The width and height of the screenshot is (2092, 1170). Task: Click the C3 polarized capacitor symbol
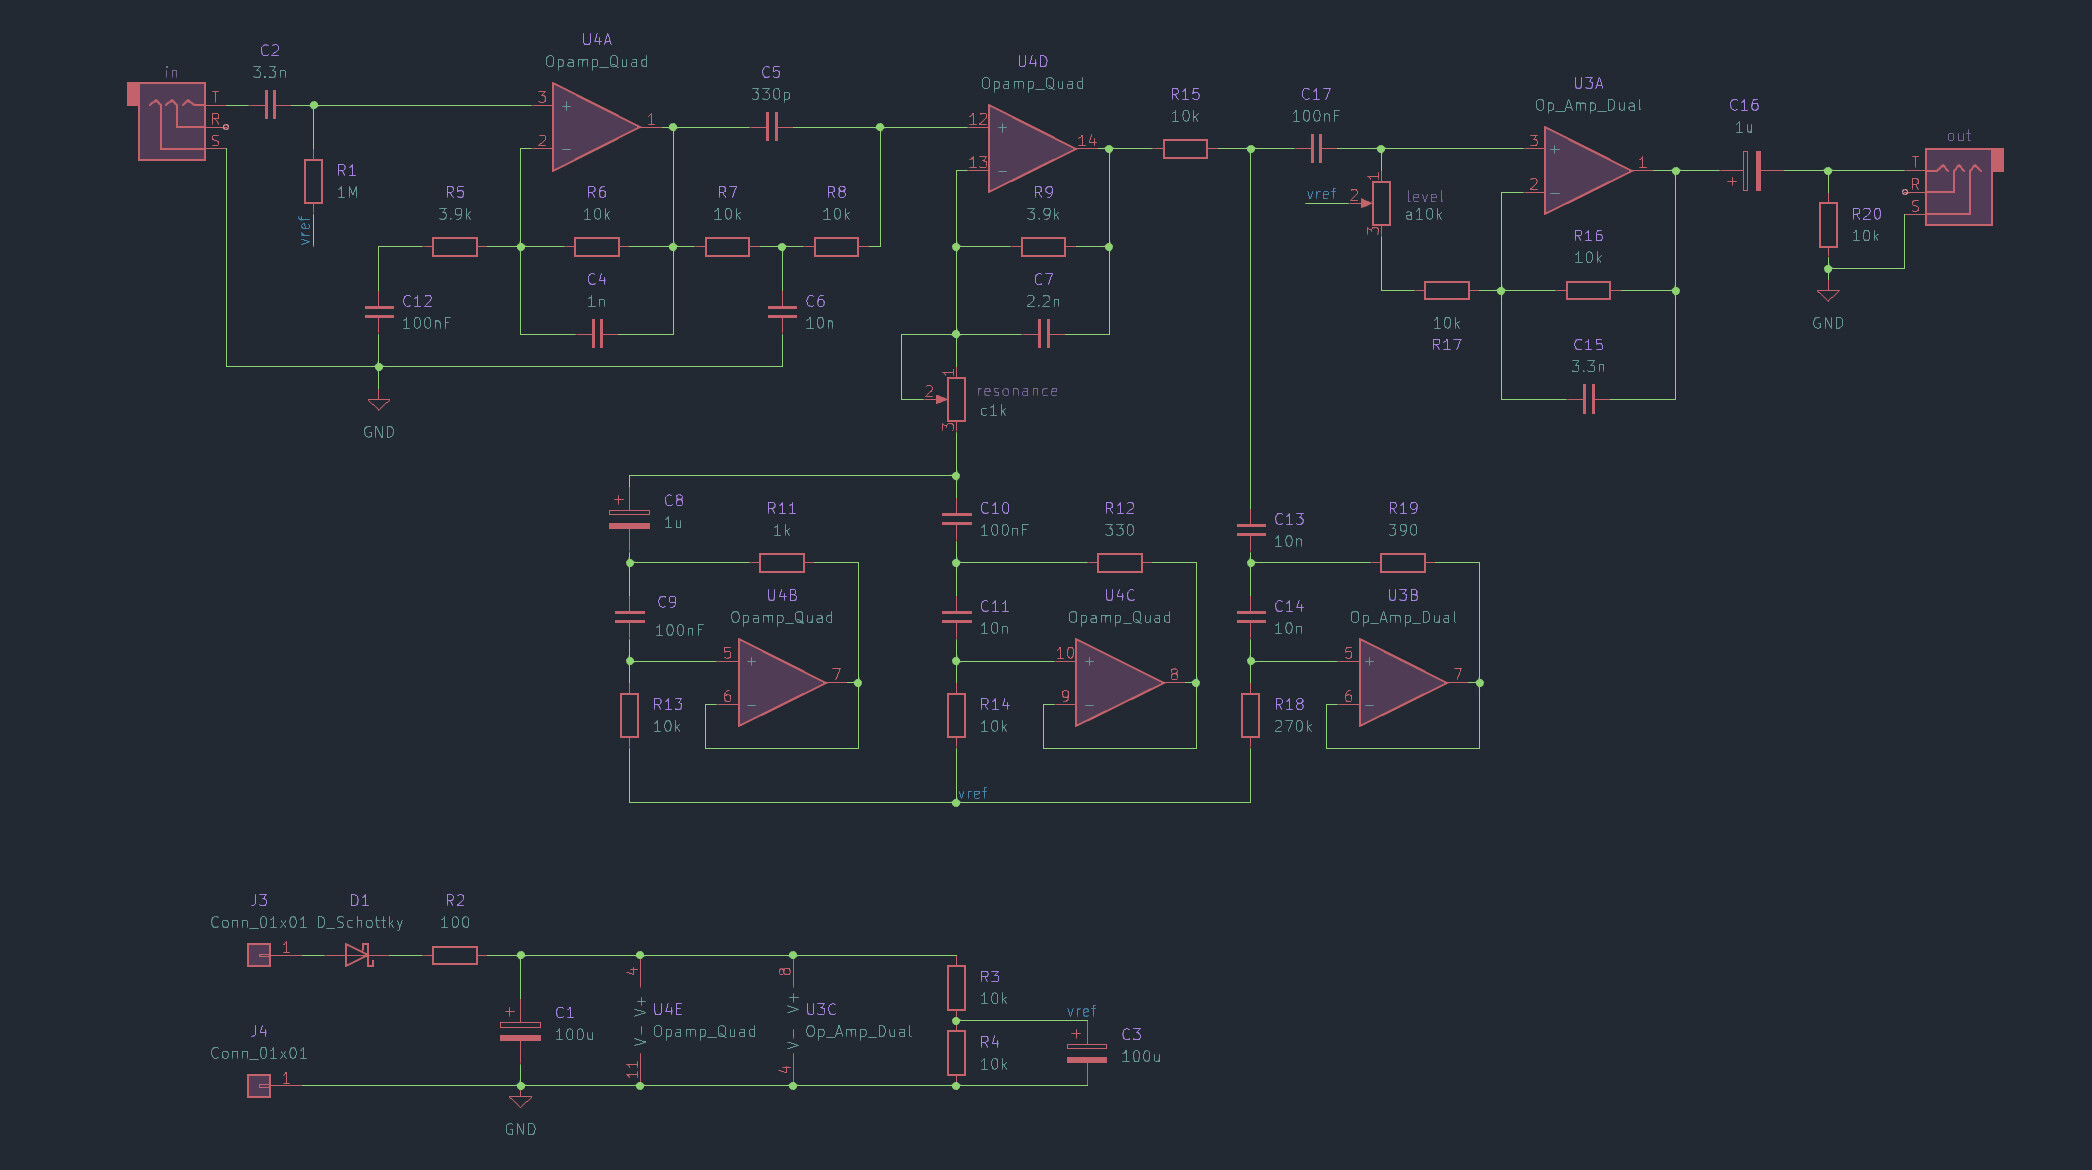1087,1052
